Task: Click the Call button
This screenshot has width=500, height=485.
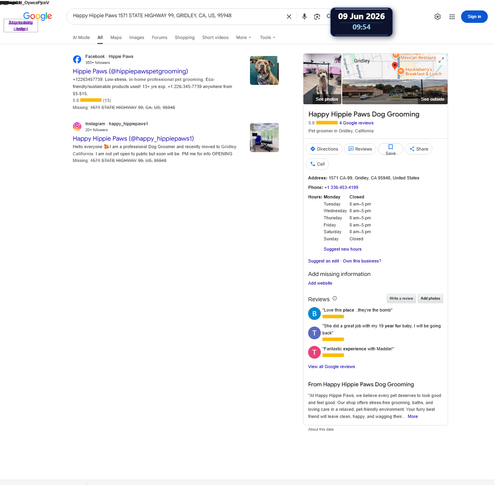Action: click(317, 164)
